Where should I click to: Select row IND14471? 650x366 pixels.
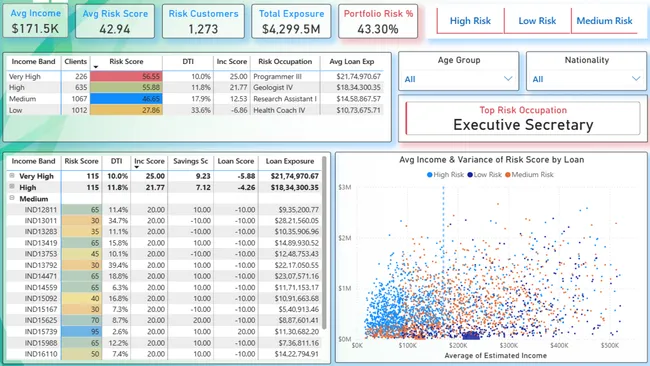(164, 276)
